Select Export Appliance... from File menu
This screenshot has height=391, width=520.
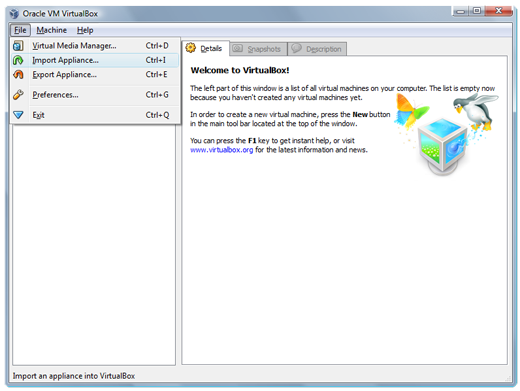(x=95, y=74)
